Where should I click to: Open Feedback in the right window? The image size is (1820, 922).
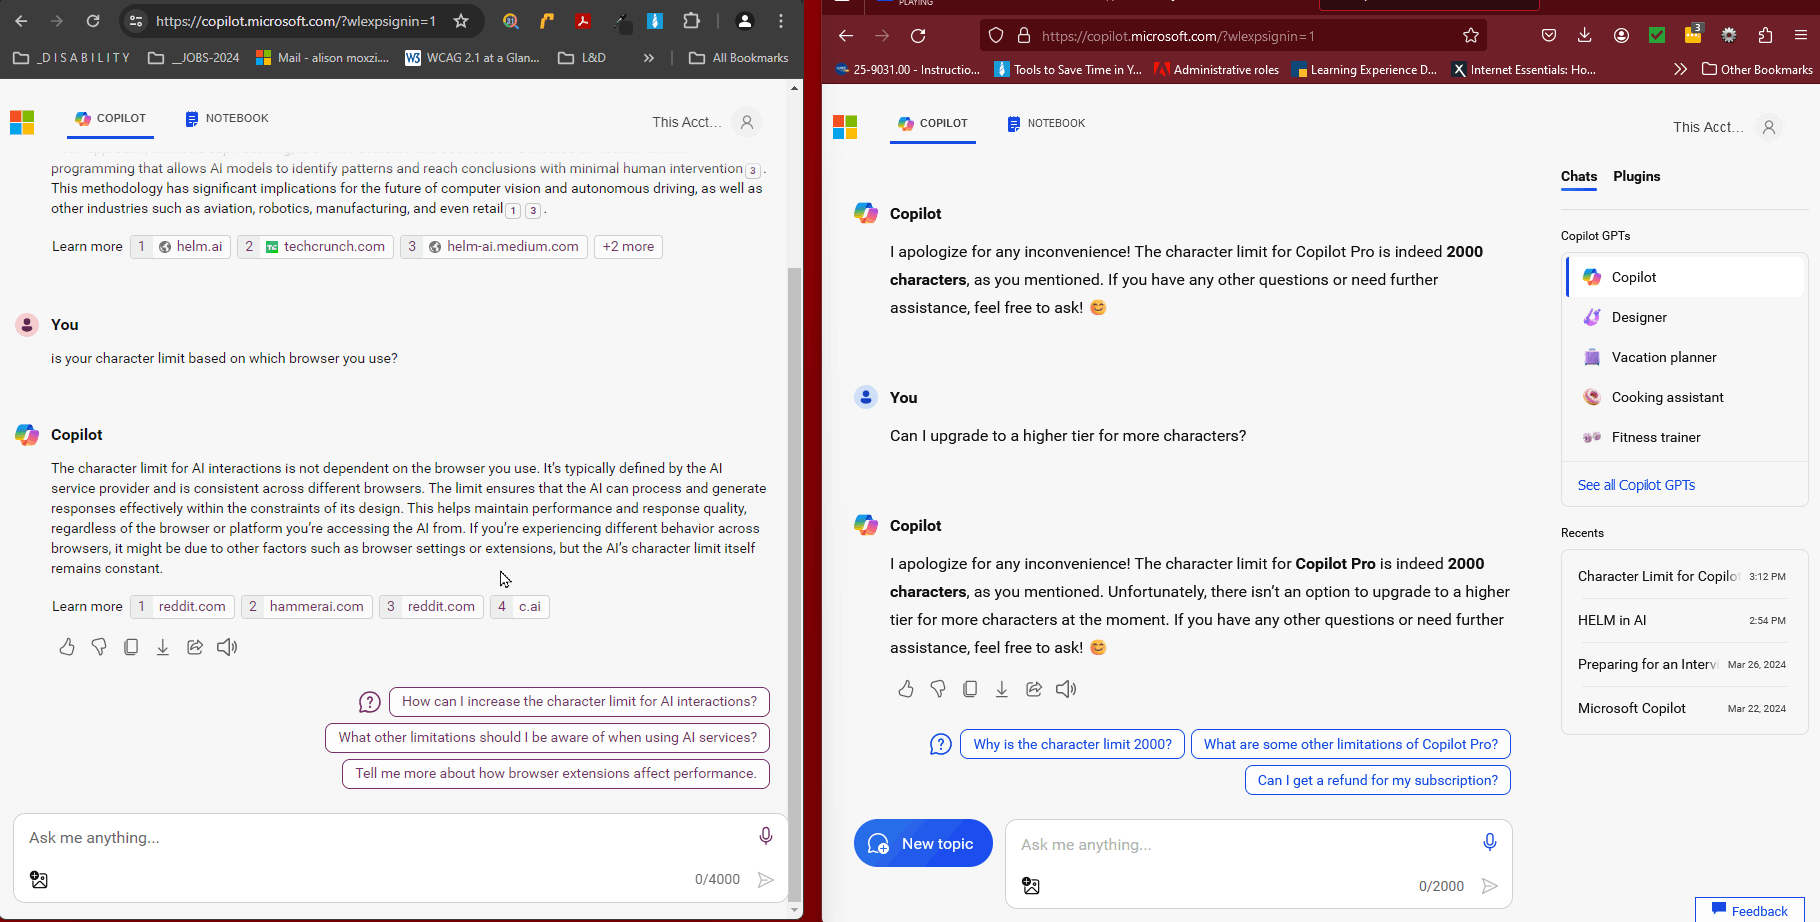pyautogui.click(x=1750, y=910)
